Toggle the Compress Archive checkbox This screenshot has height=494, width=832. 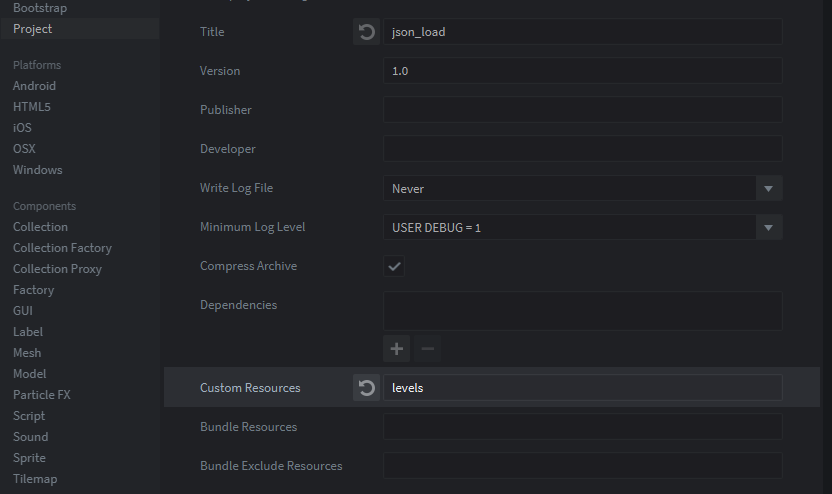pos(394,266)
